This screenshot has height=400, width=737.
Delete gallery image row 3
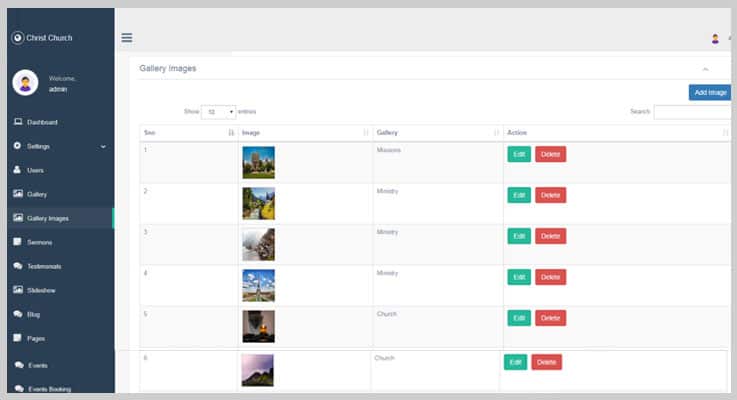click(550, 236)
